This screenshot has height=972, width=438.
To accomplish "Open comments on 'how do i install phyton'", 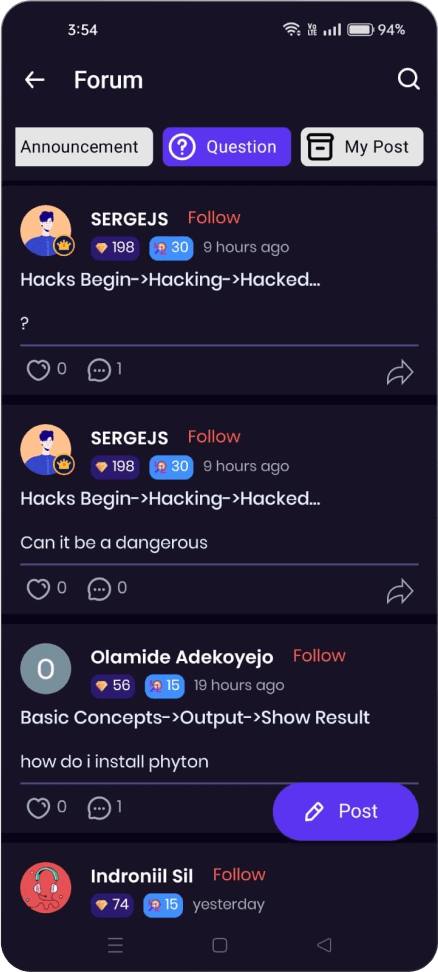I will pos(99,808).
